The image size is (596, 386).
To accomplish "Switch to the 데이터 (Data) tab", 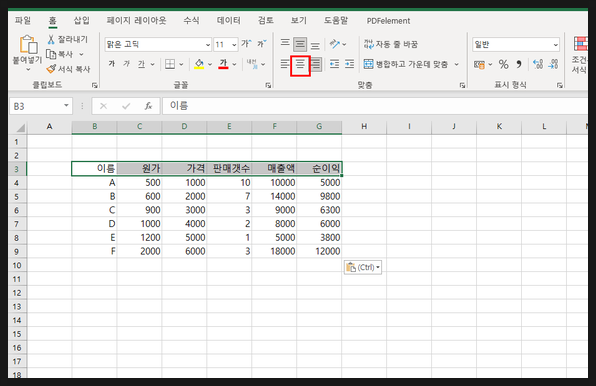I will (228, 20).
